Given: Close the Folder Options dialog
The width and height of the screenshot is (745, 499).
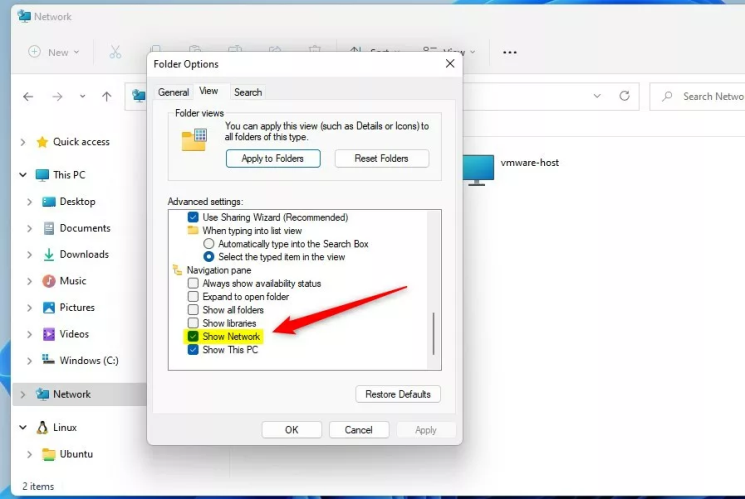Looking at the screenshot, I should click(450, 64).
